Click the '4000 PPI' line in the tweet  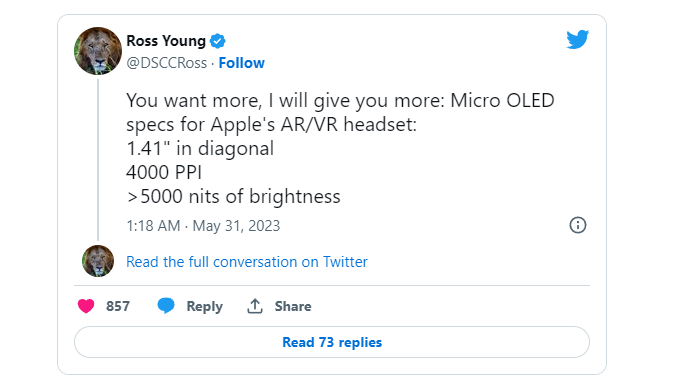[164, 172]
